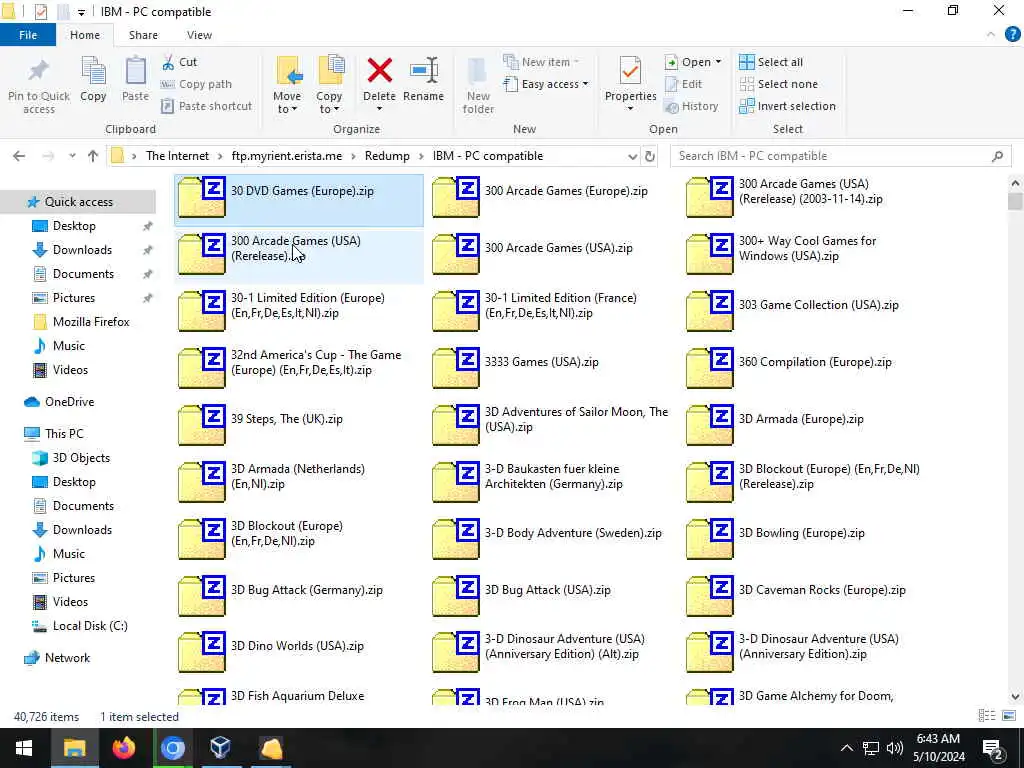1024x768 pixels.
Task: Select 3333 Games (USA).zip icon
Action: 456,367
